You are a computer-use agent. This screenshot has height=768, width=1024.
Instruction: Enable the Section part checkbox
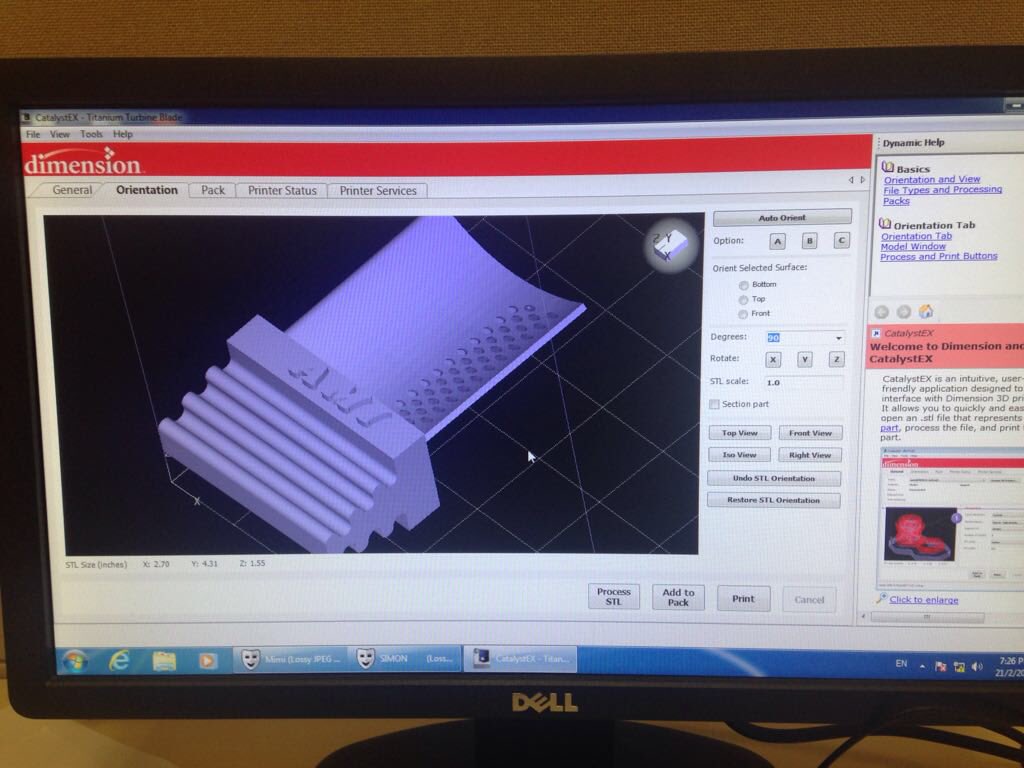(715, 401)
